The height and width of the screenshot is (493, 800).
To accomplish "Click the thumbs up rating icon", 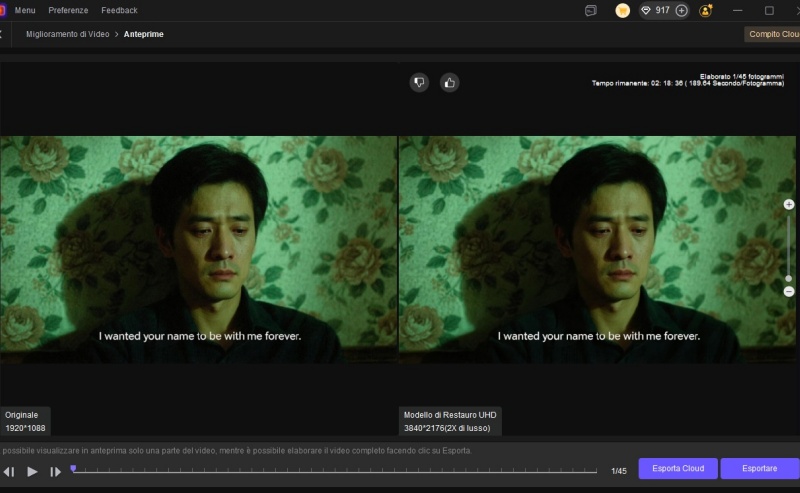I will coord(449,83).
